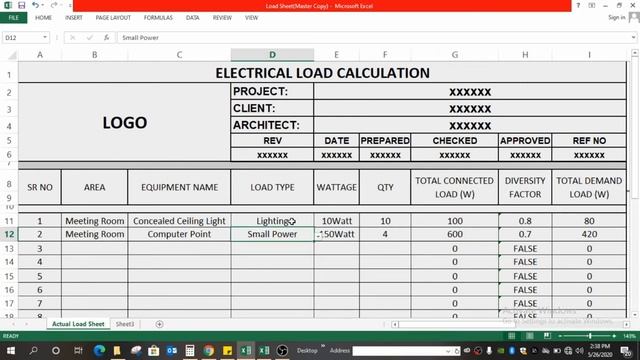This screenshot has height=360, width=640.
Task: Select the 0.8 diversity factor cell
Action: [525, 221]
